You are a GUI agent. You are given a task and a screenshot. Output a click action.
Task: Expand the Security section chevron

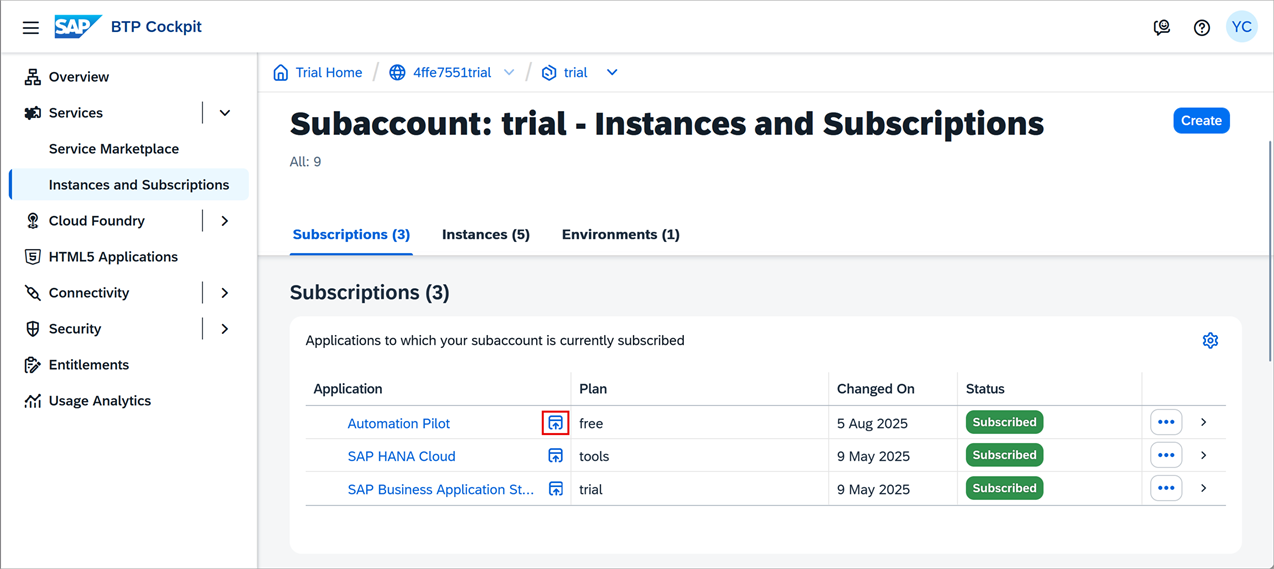[225, 329]
